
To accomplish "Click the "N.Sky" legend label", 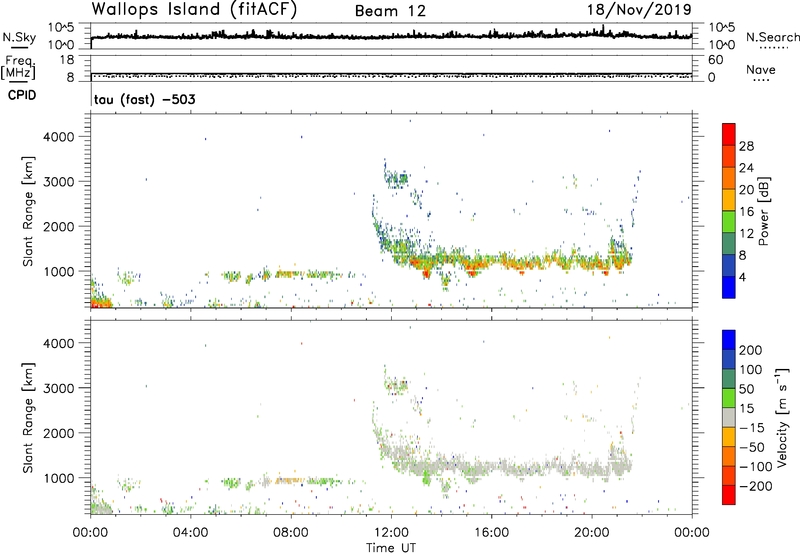I will (x=19, y=37).
